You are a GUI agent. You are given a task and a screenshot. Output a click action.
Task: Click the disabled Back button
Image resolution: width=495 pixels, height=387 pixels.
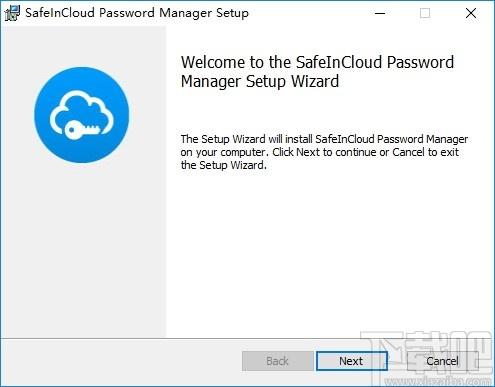(x=278, y=361)
